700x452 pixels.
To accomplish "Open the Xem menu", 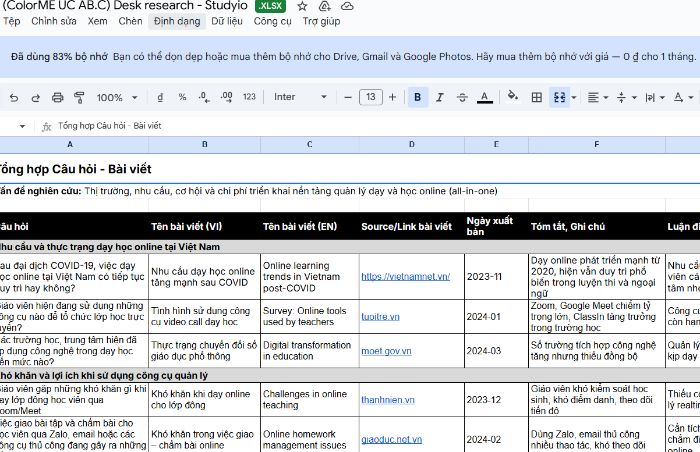I will tap(97, 21).
